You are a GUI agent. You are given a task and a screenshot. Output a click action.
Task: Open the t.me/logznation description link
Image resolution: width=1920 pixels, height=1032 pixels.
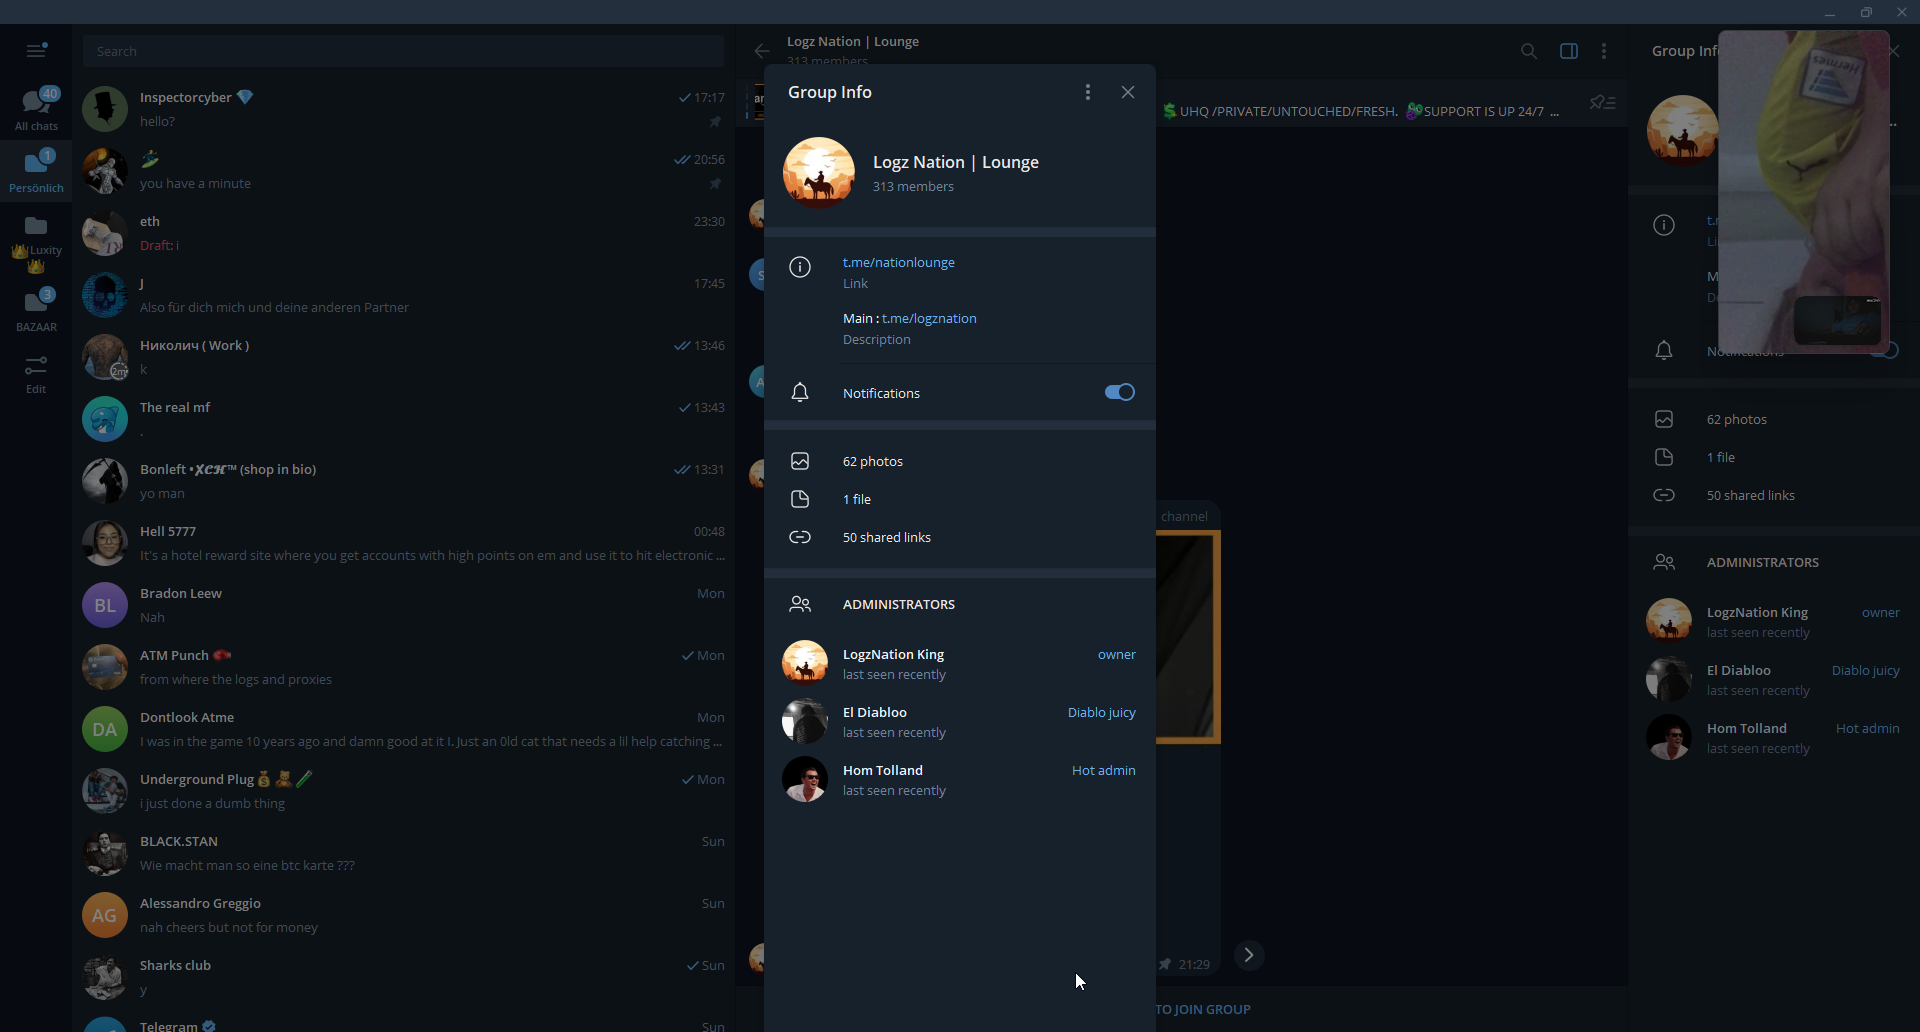point(929,318)
